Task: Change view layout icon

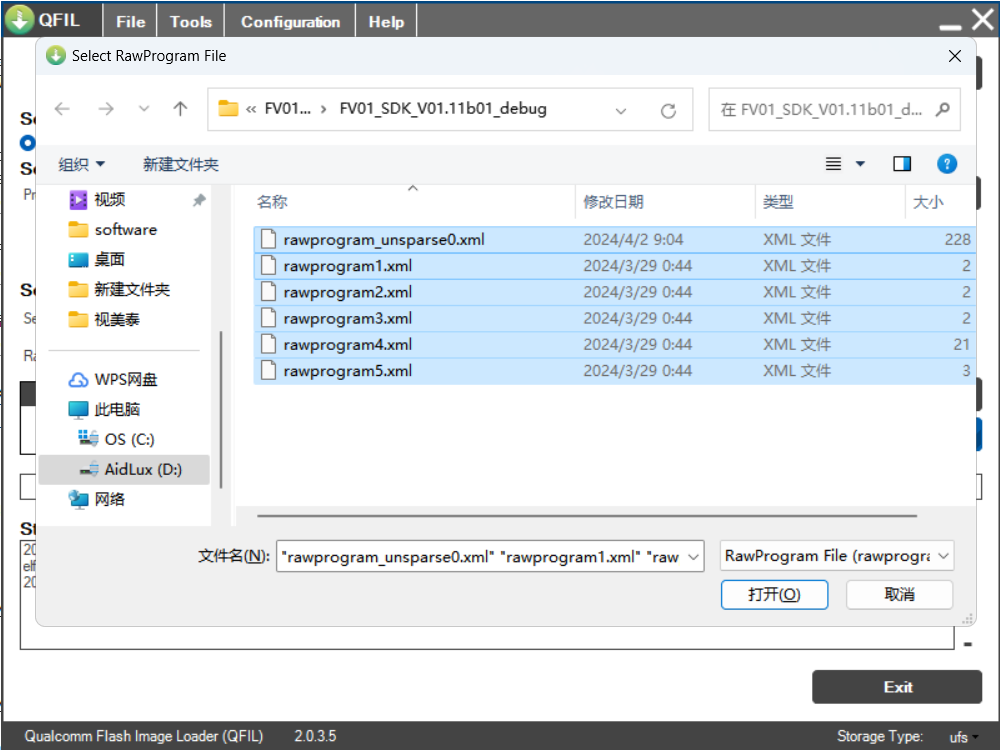Action: tap(833, 164)
